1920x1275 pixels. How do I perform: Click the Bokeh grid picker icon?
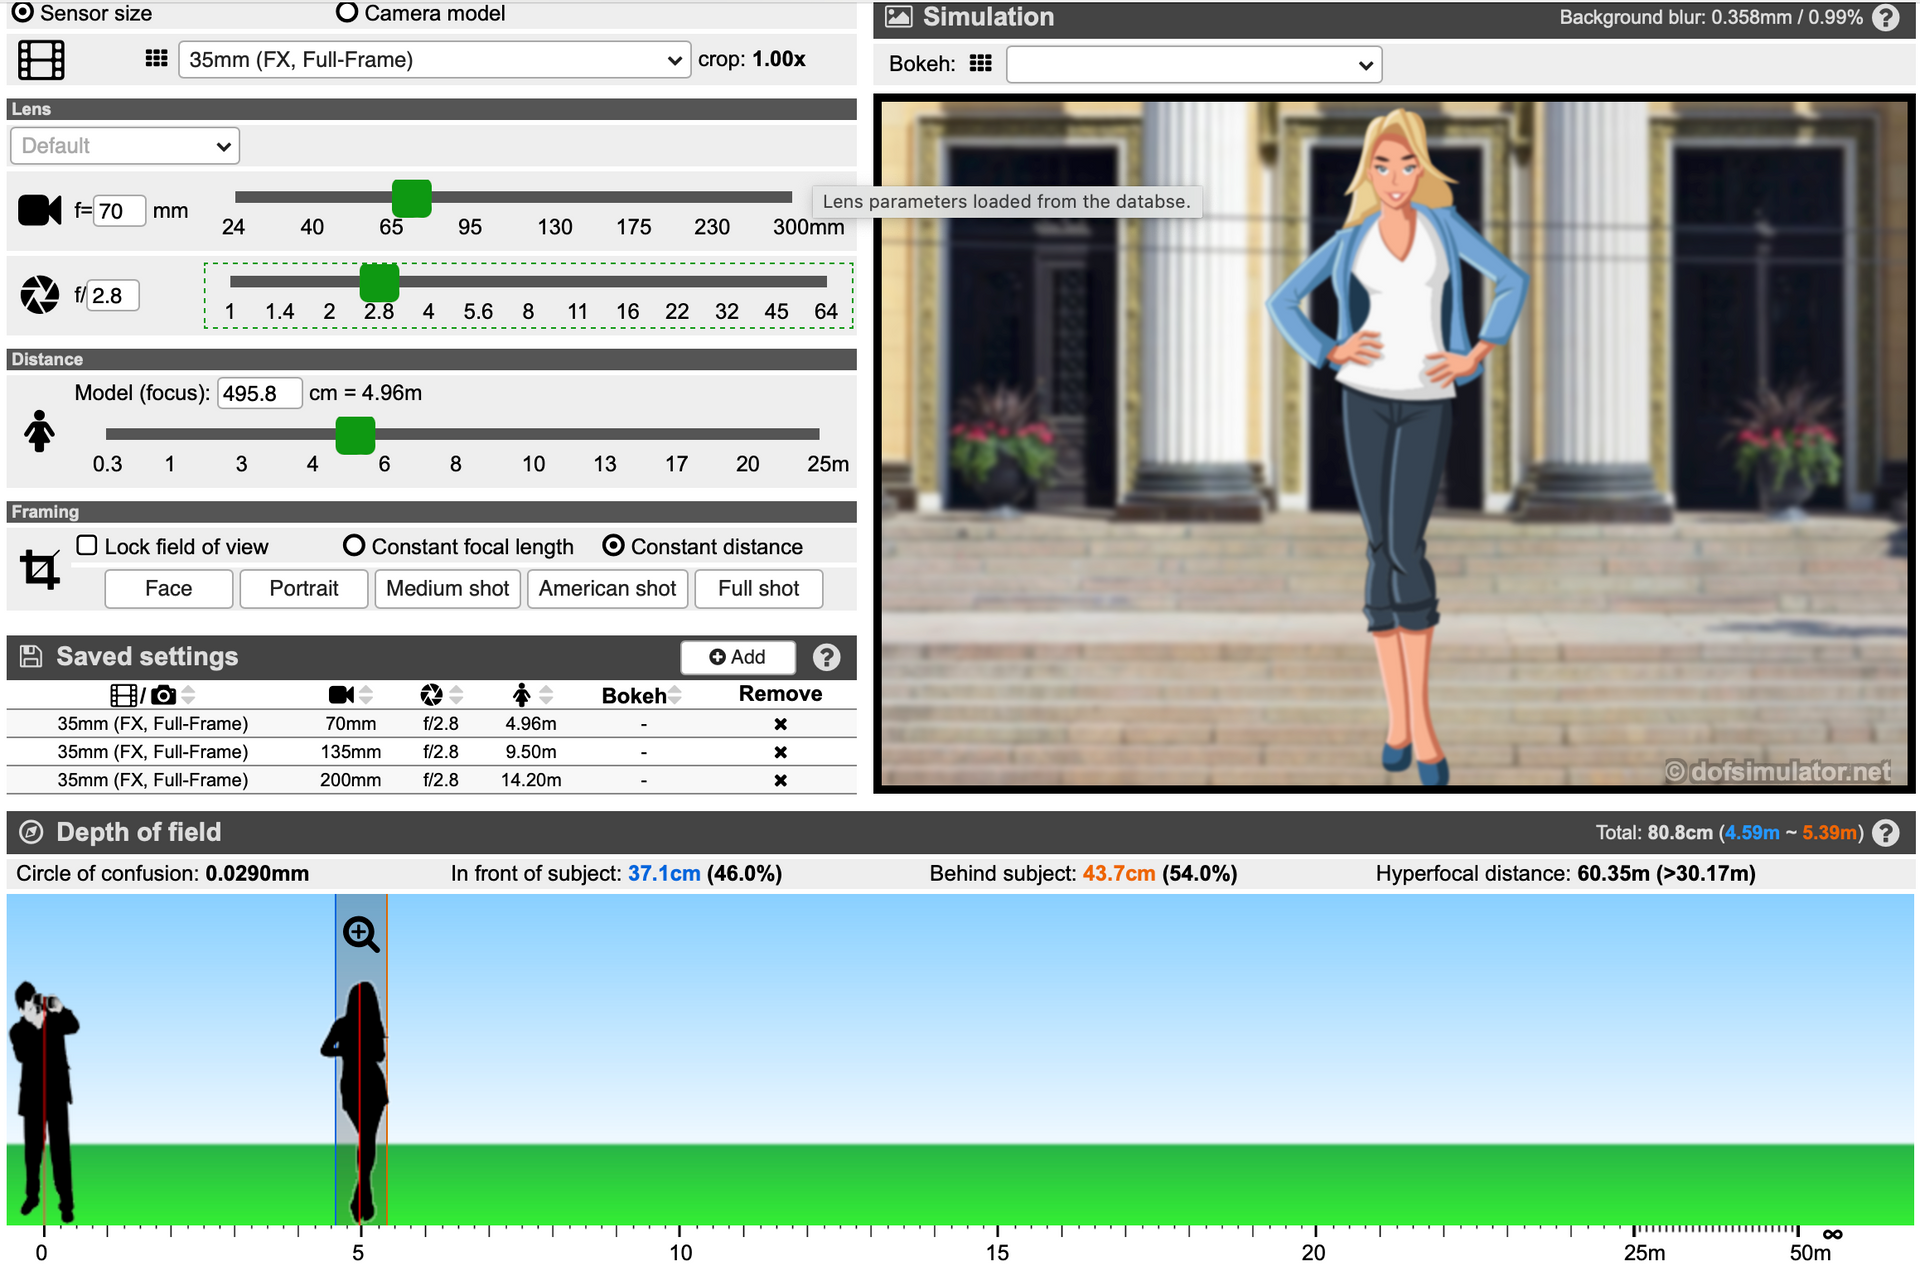coord(981,64)
